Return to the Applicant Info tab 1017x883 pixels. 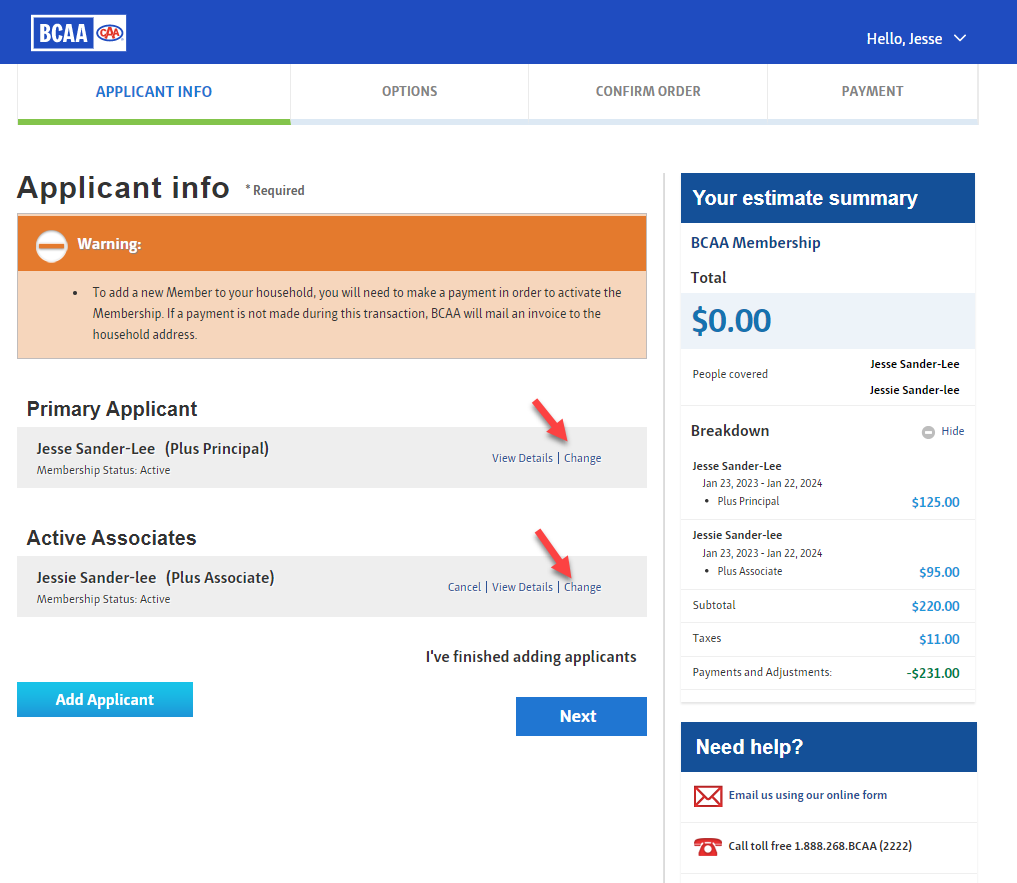153,90
